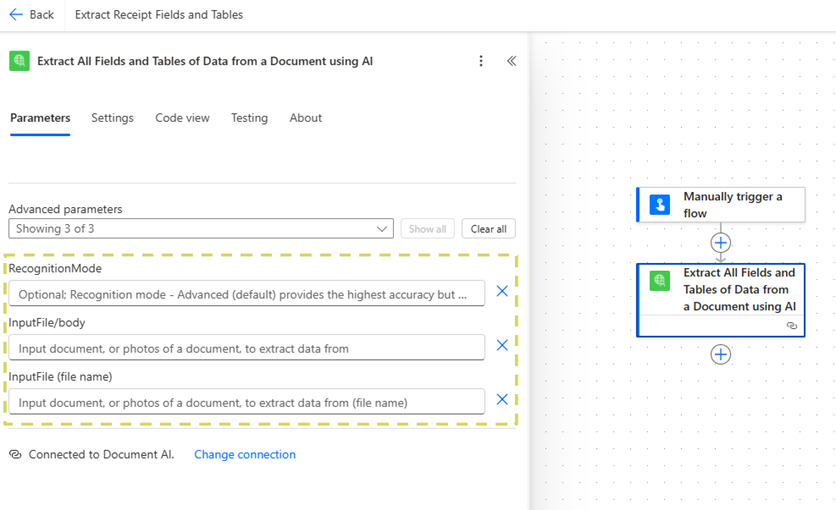The width and height of the screenshot is (836, 510).
Task: Open the About tab
Action: click(x=305, y=118)
